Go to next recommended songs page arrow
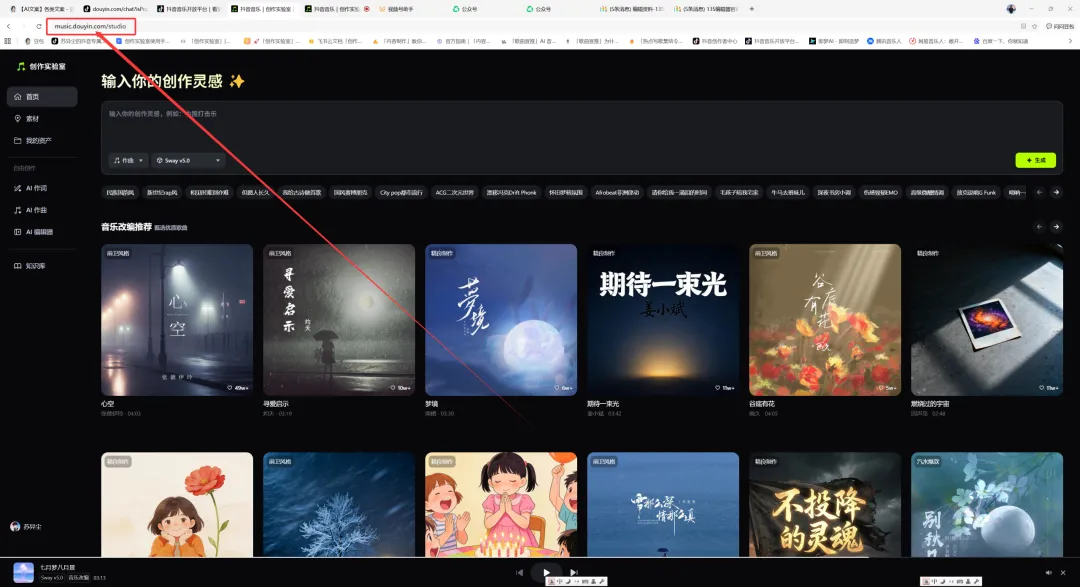Screen dimensions: 1080x587 coord(1056,227)
